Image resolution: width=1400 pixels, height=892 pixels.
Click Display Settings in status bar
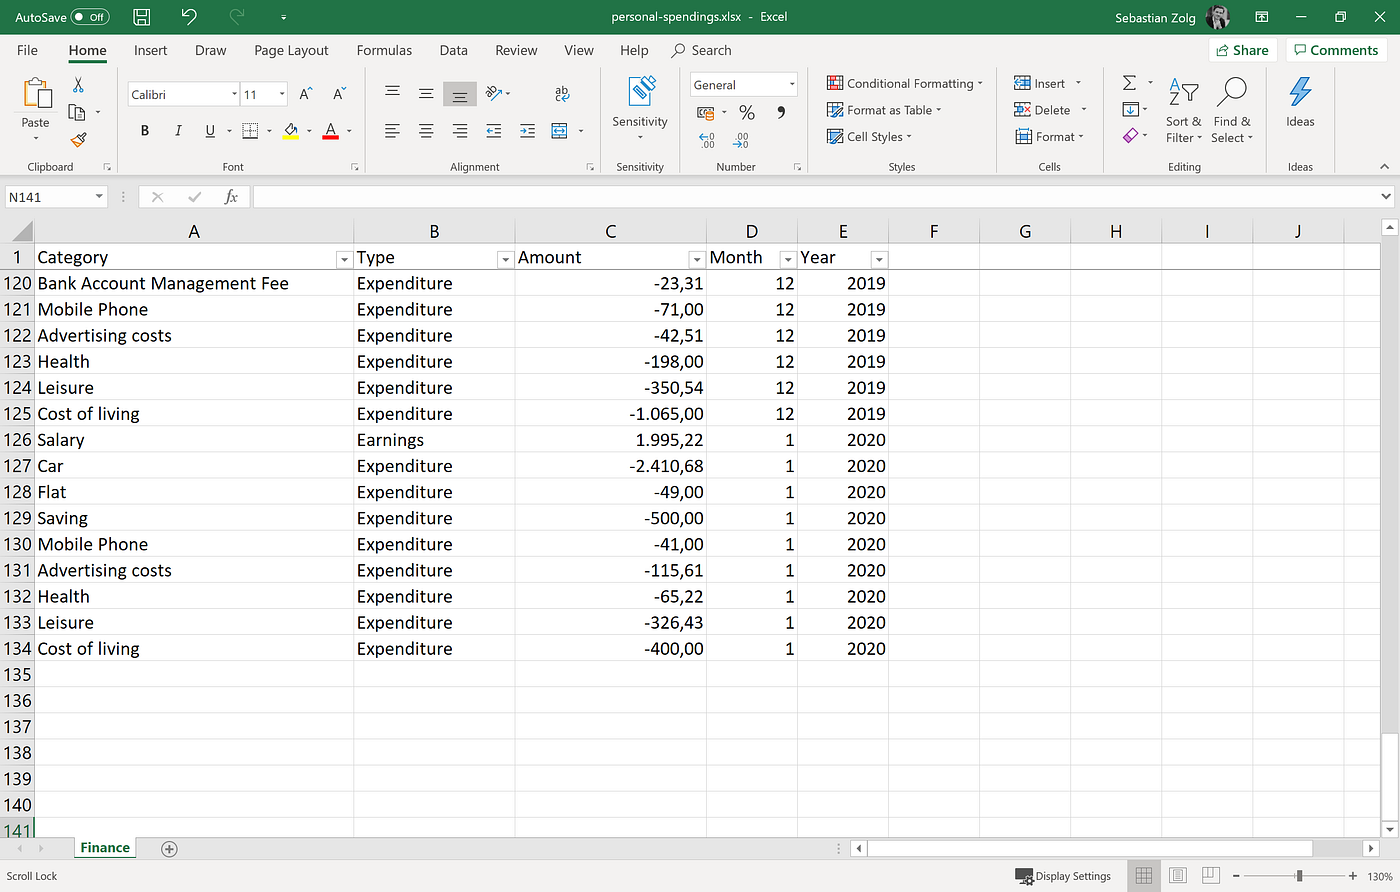pos(1063,876)
